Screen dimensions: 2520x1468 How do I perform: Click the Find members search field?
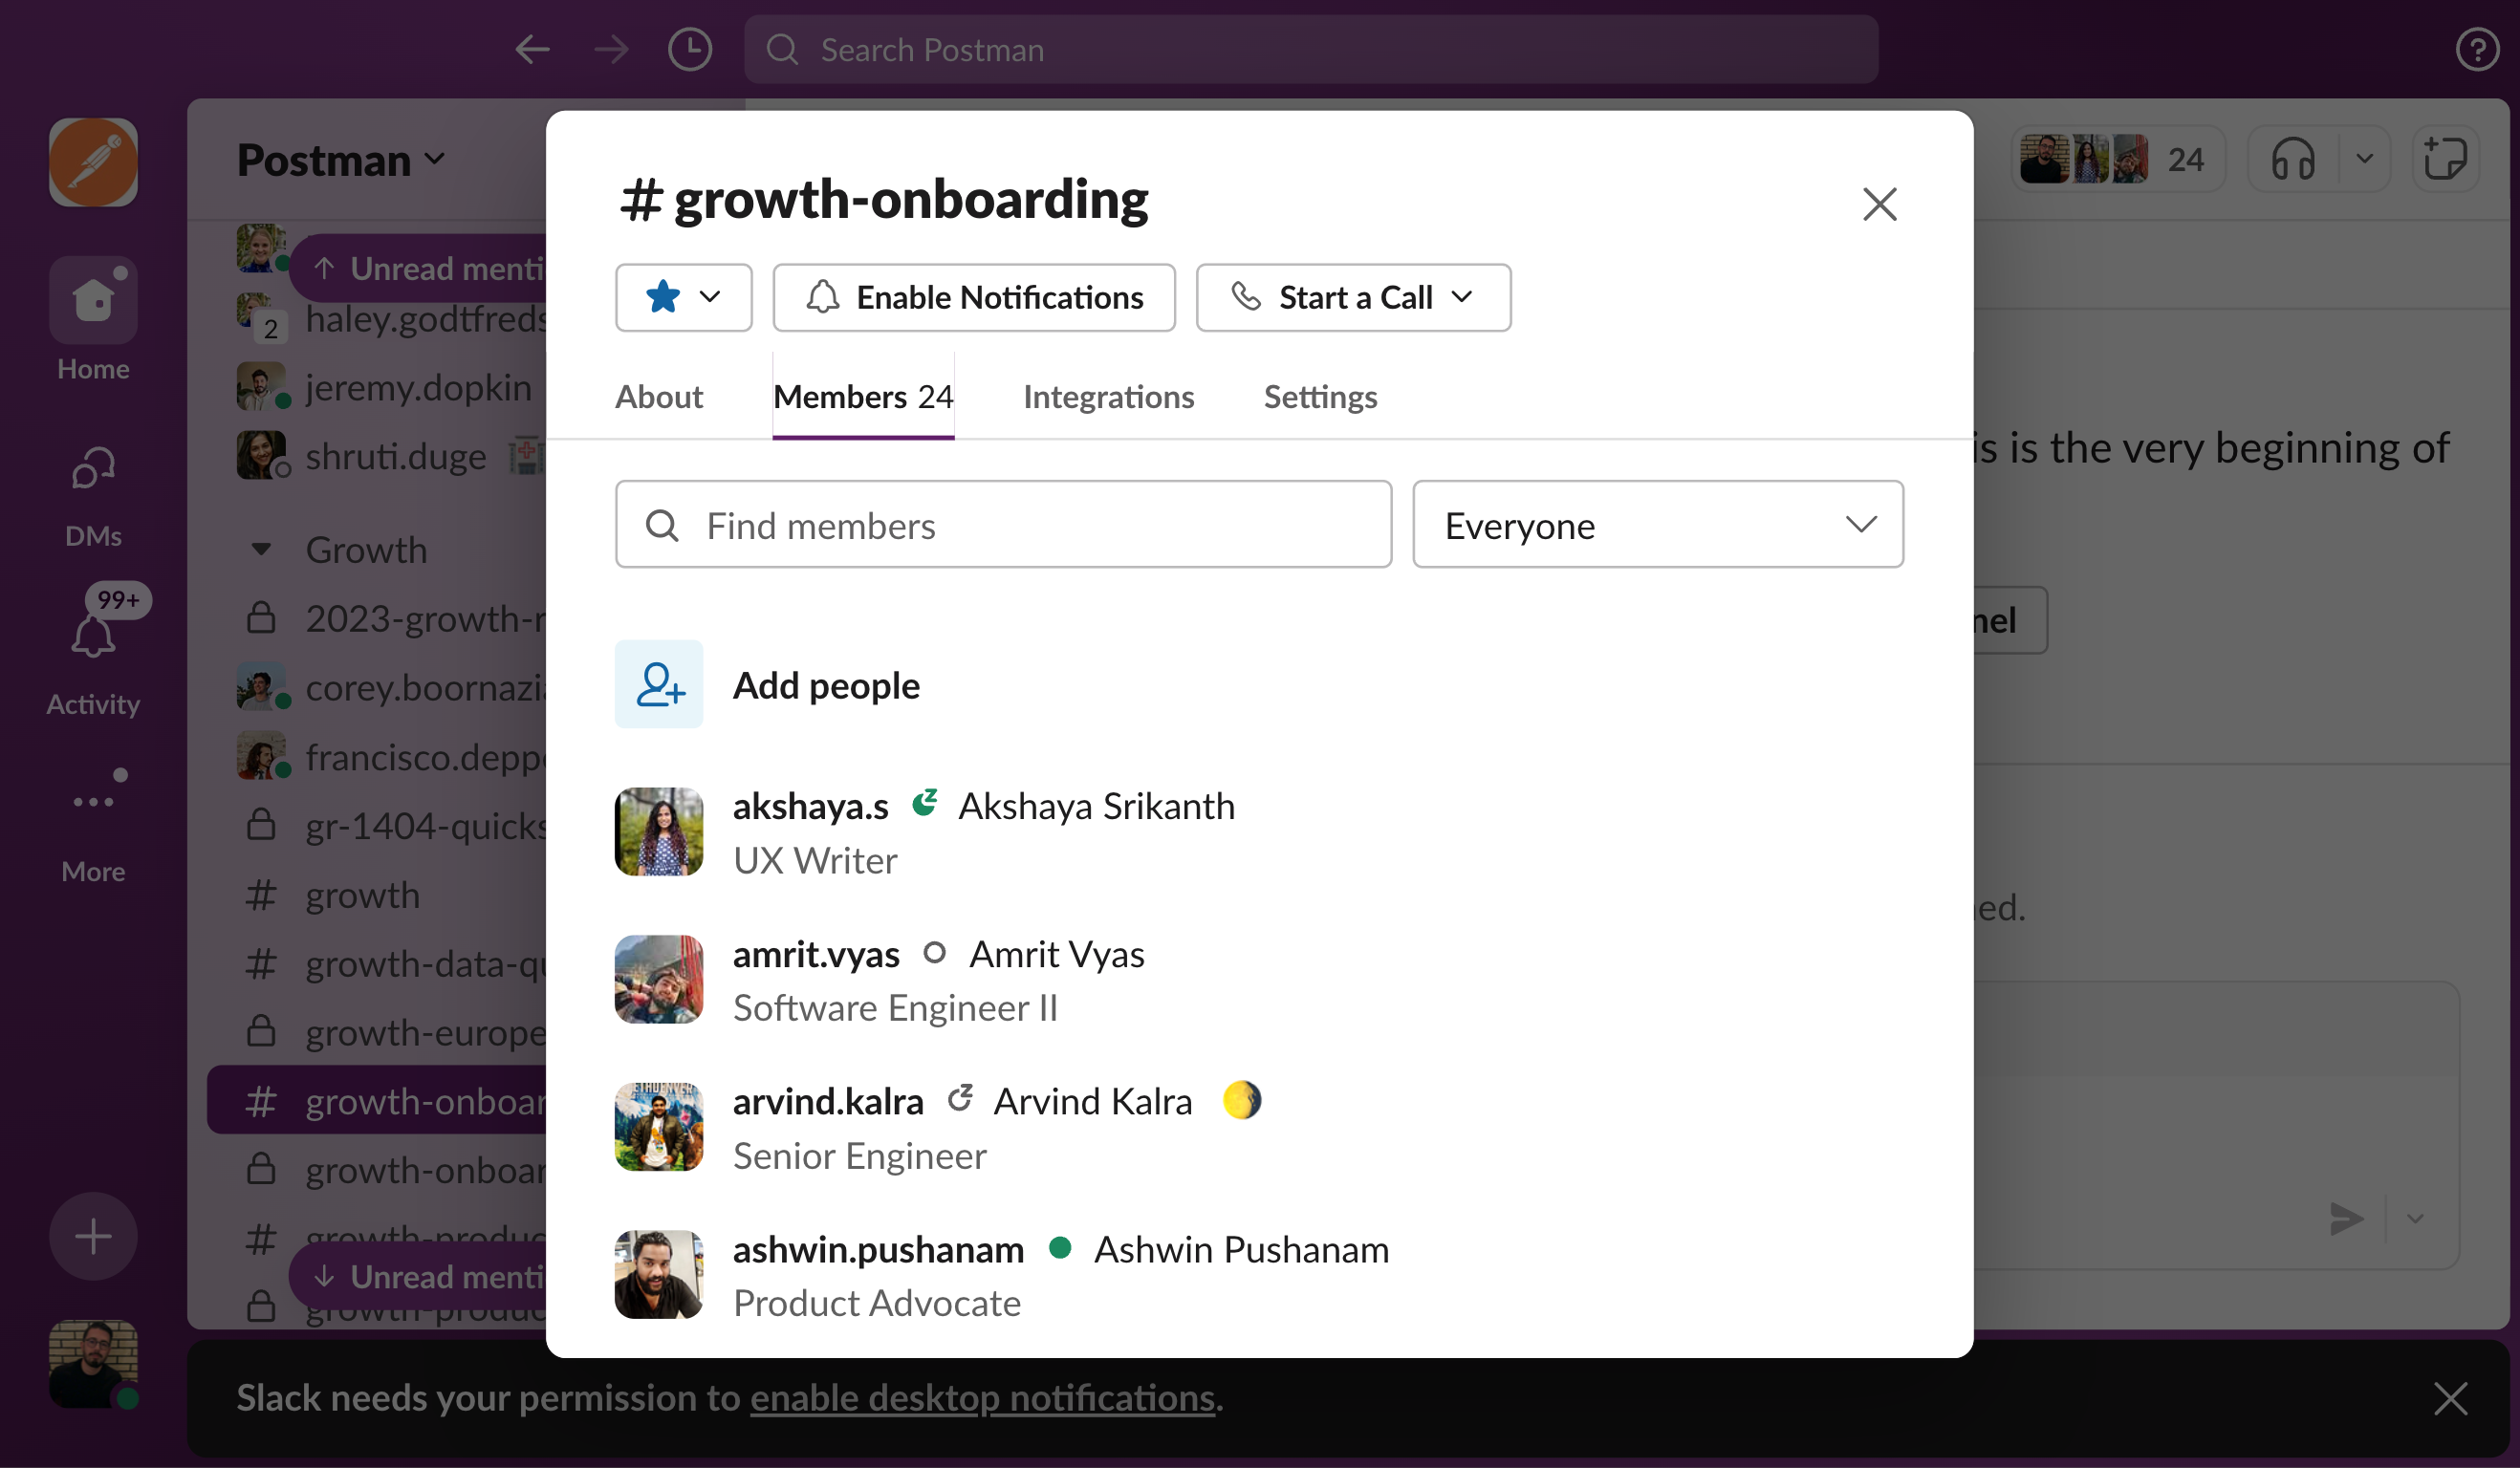tap(1003, 525)
